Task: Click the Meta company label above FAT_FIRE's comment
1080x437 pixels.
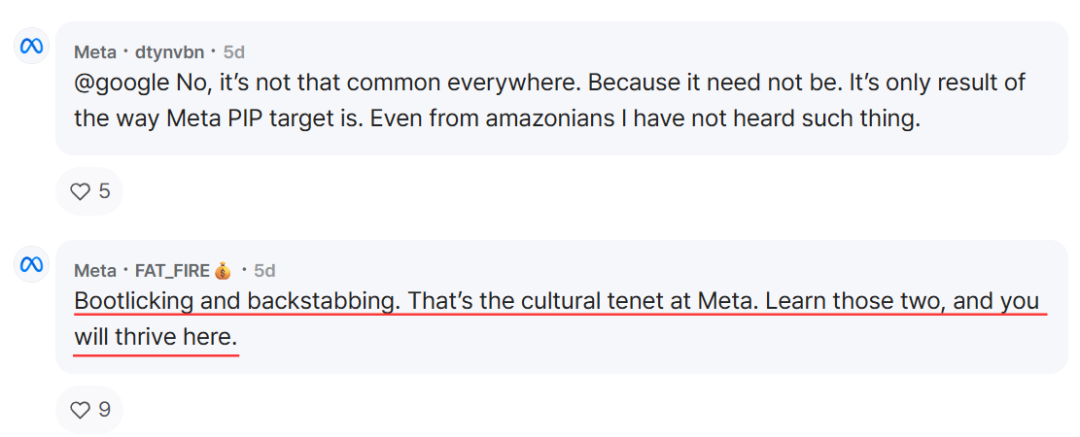Action: tap(95, 271)
